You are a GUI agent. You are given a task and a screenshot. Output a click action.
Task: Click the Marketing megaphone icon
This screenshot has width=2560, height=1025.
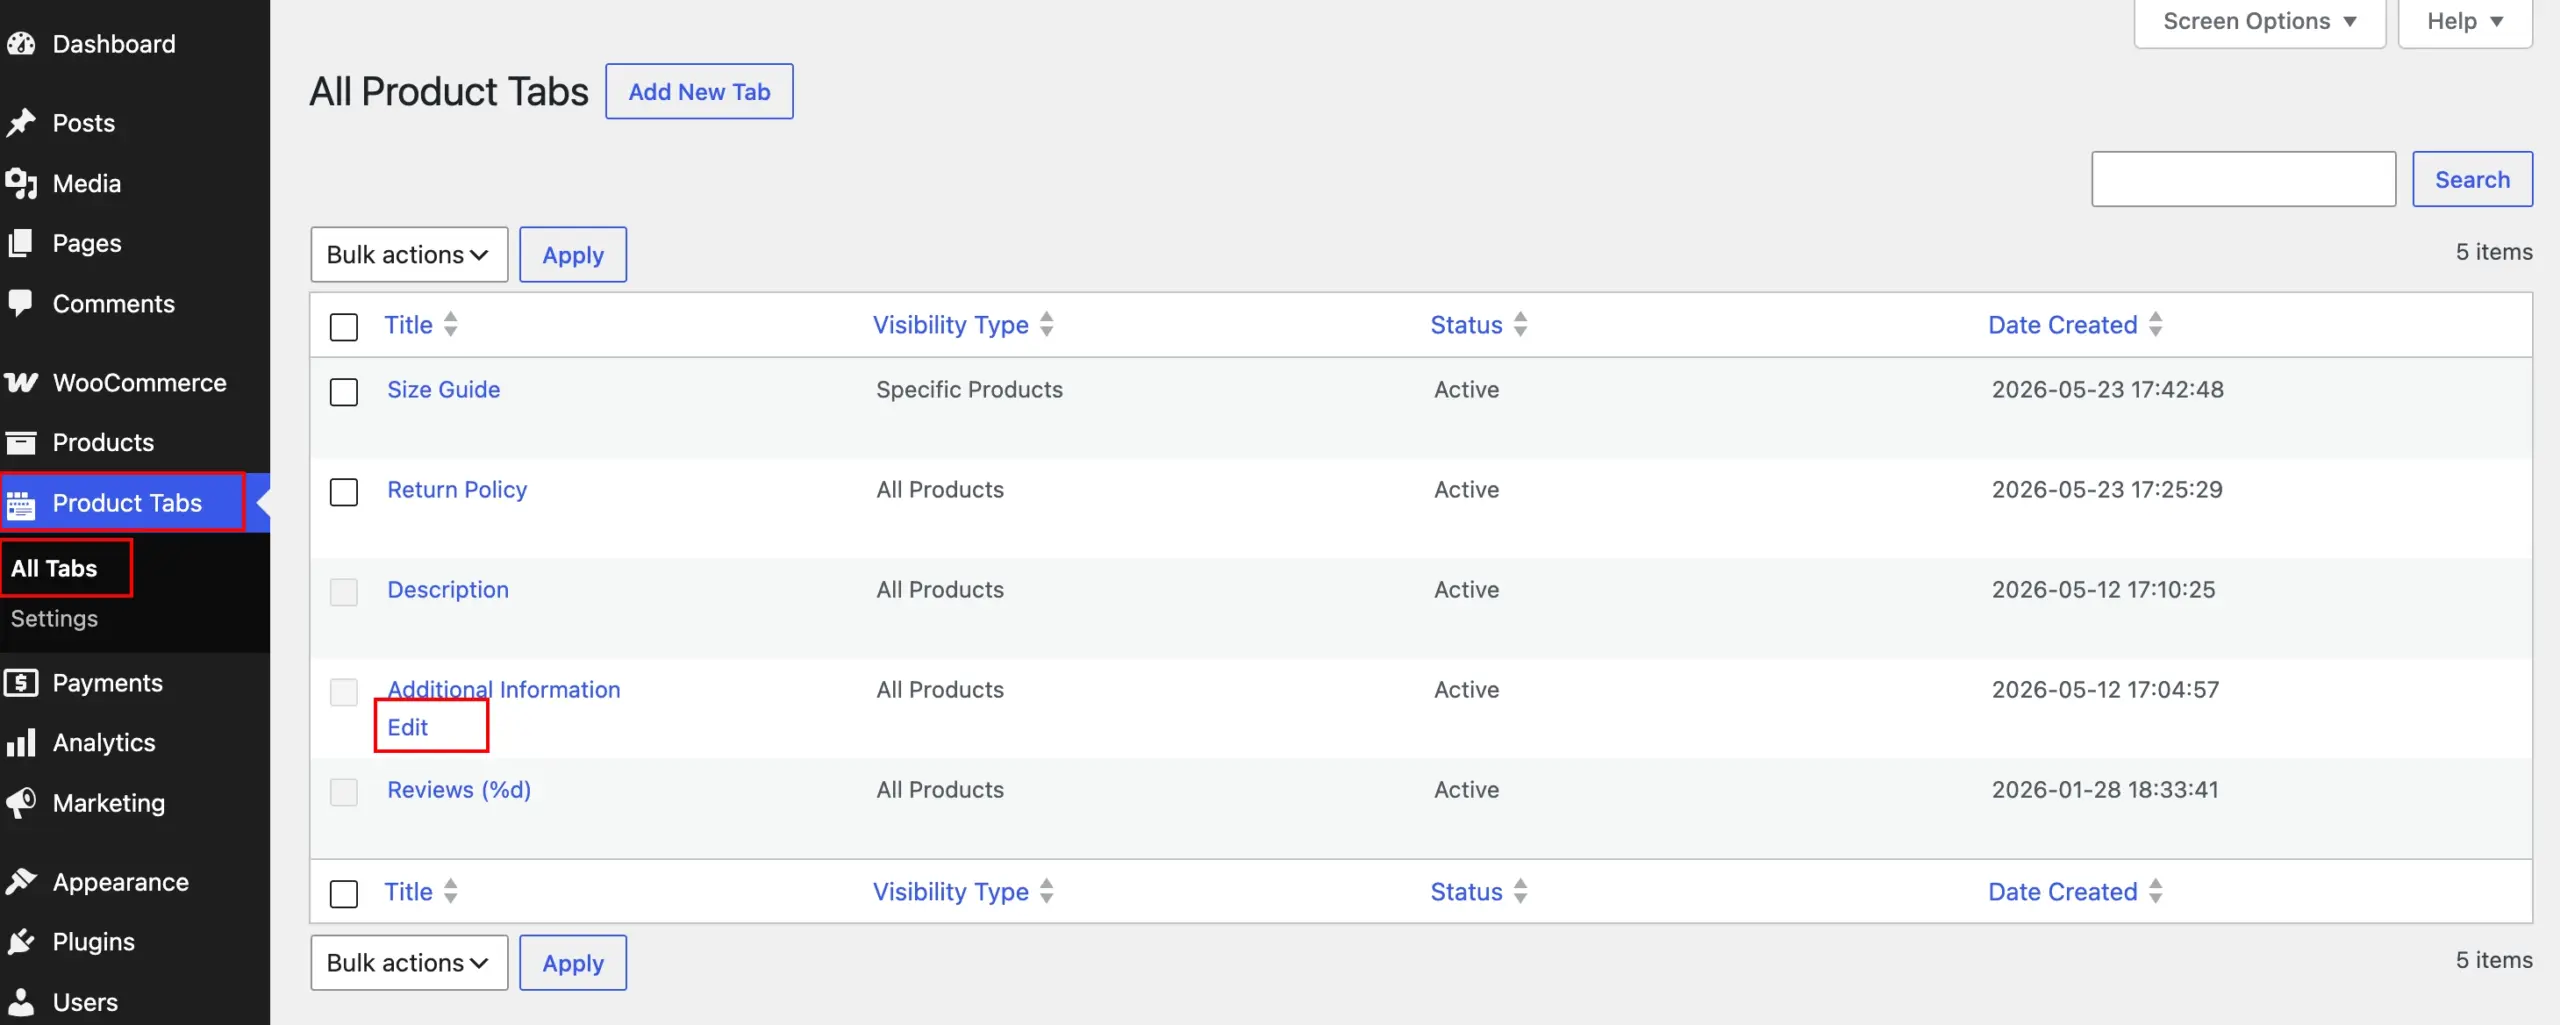point(21,803)
